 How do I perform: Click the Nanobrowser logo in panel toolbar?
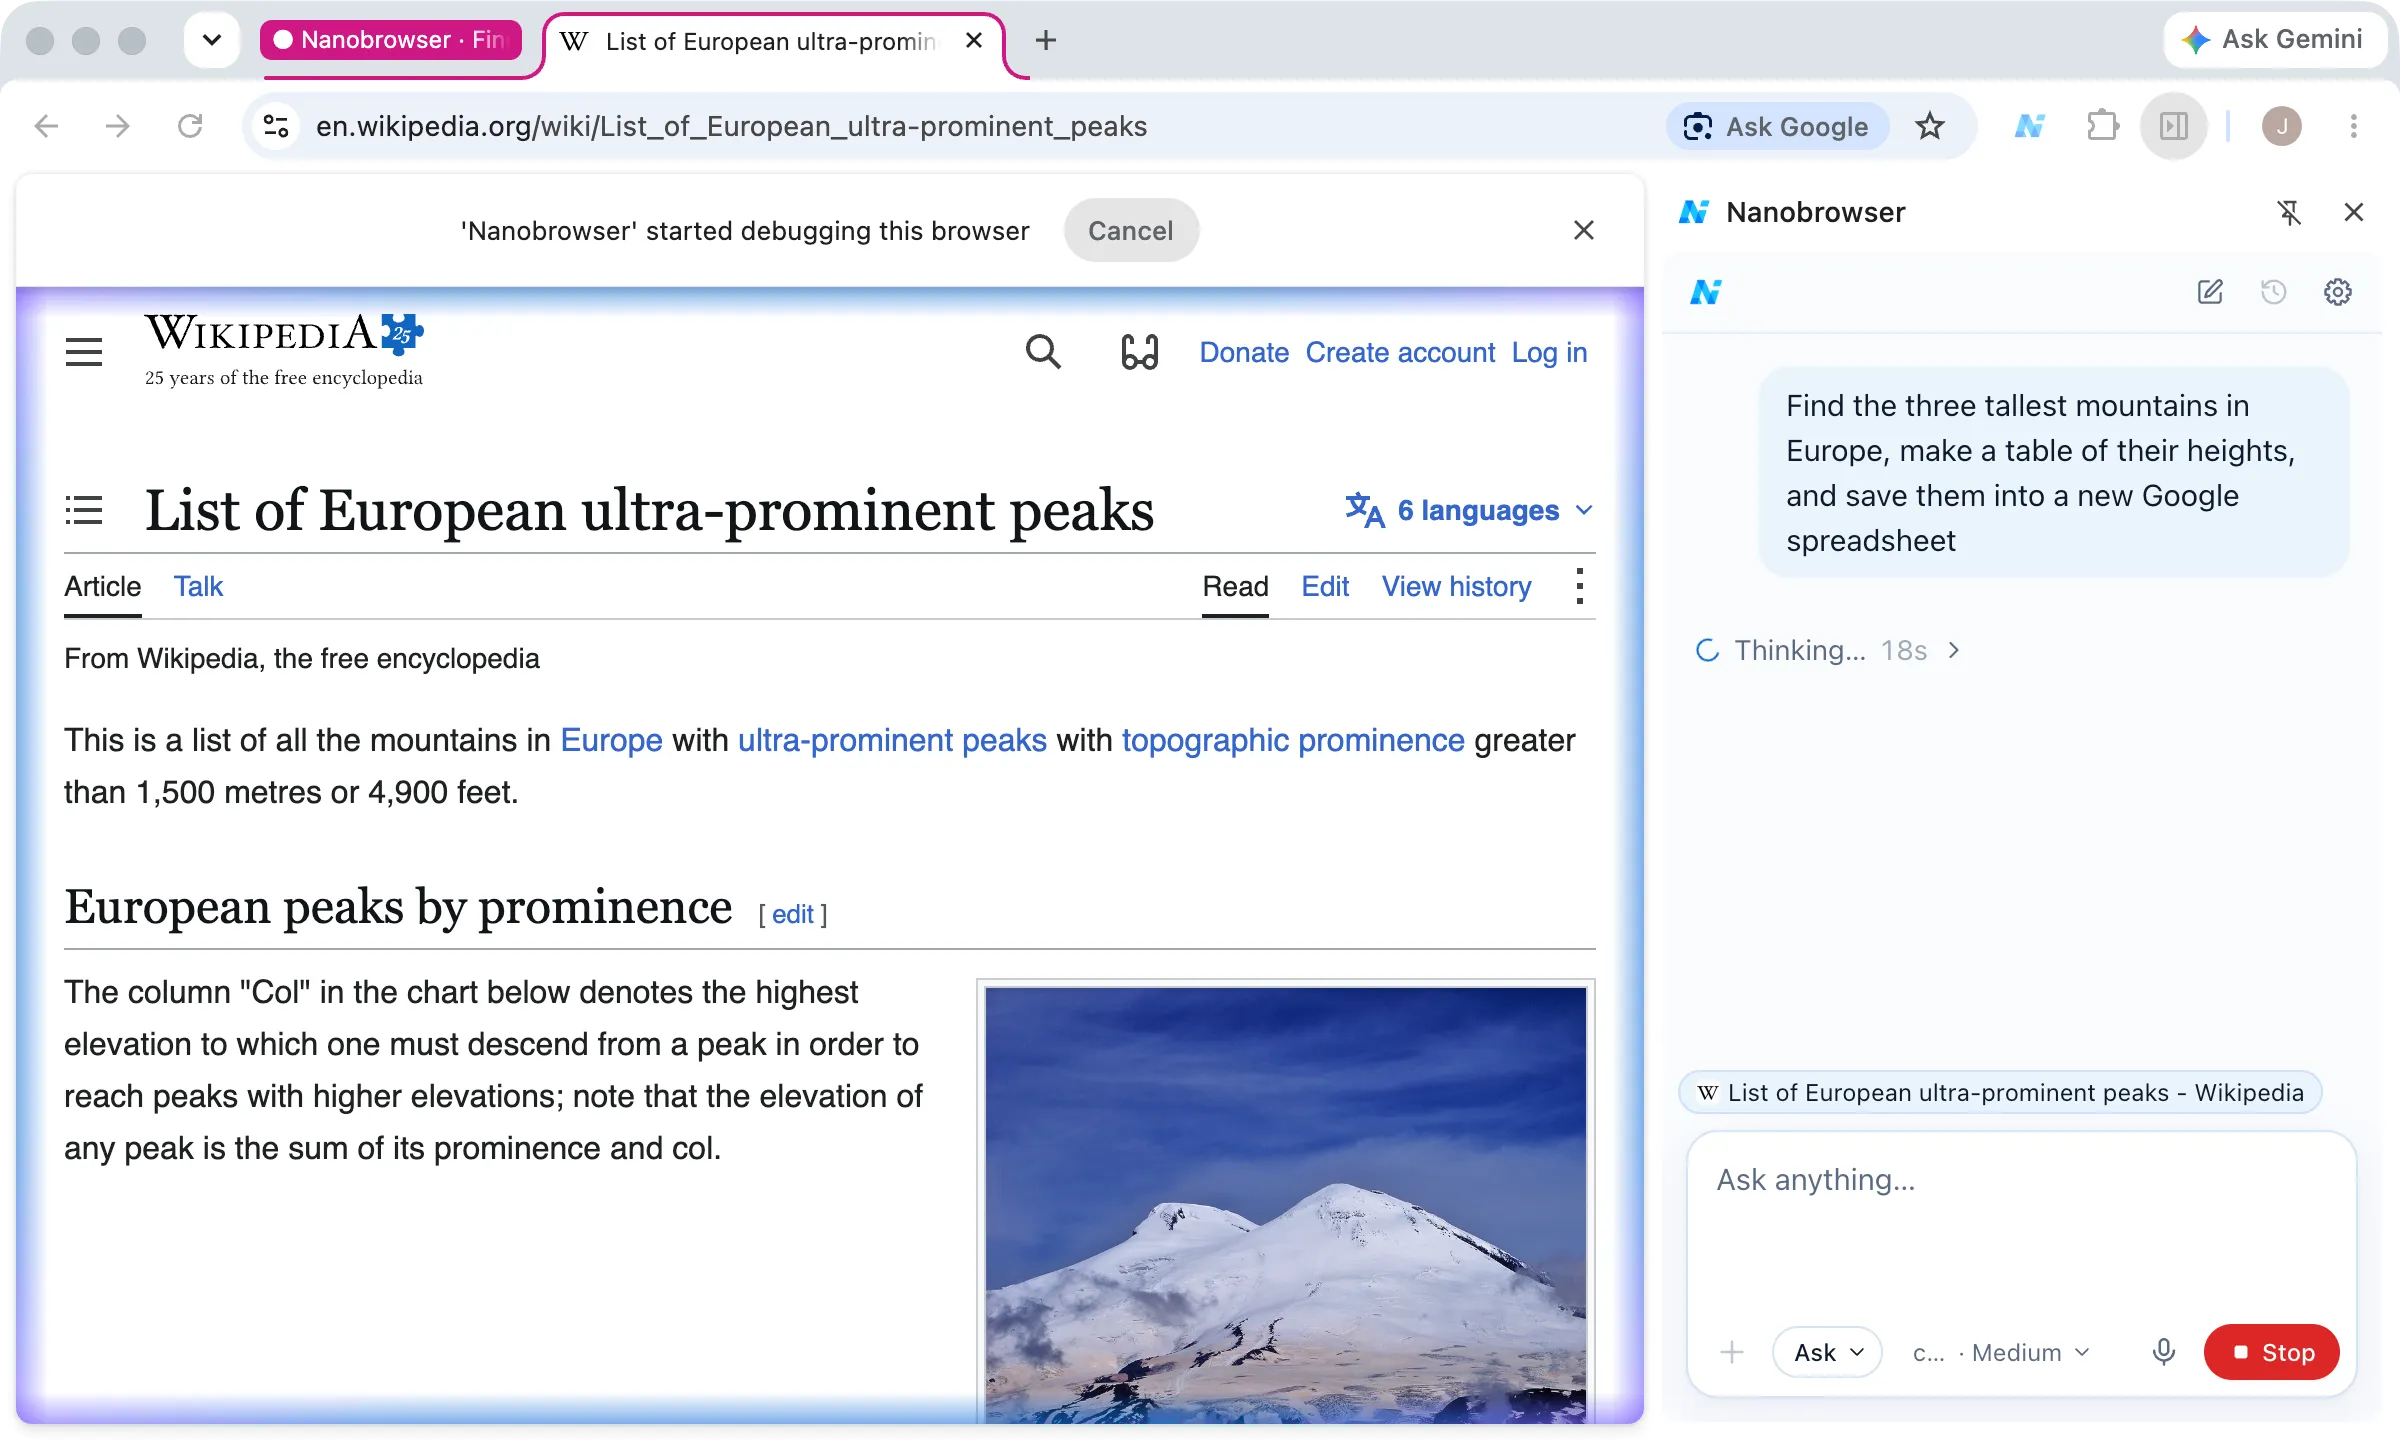1705,292
